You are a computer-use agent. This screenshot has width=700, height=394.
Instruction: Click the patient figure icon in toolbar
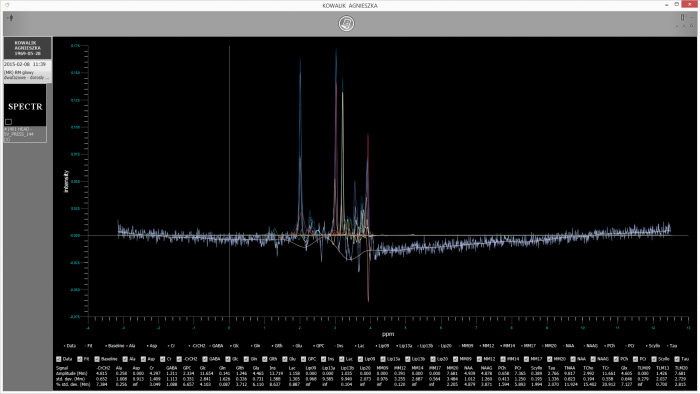click(x=11, y=18)
